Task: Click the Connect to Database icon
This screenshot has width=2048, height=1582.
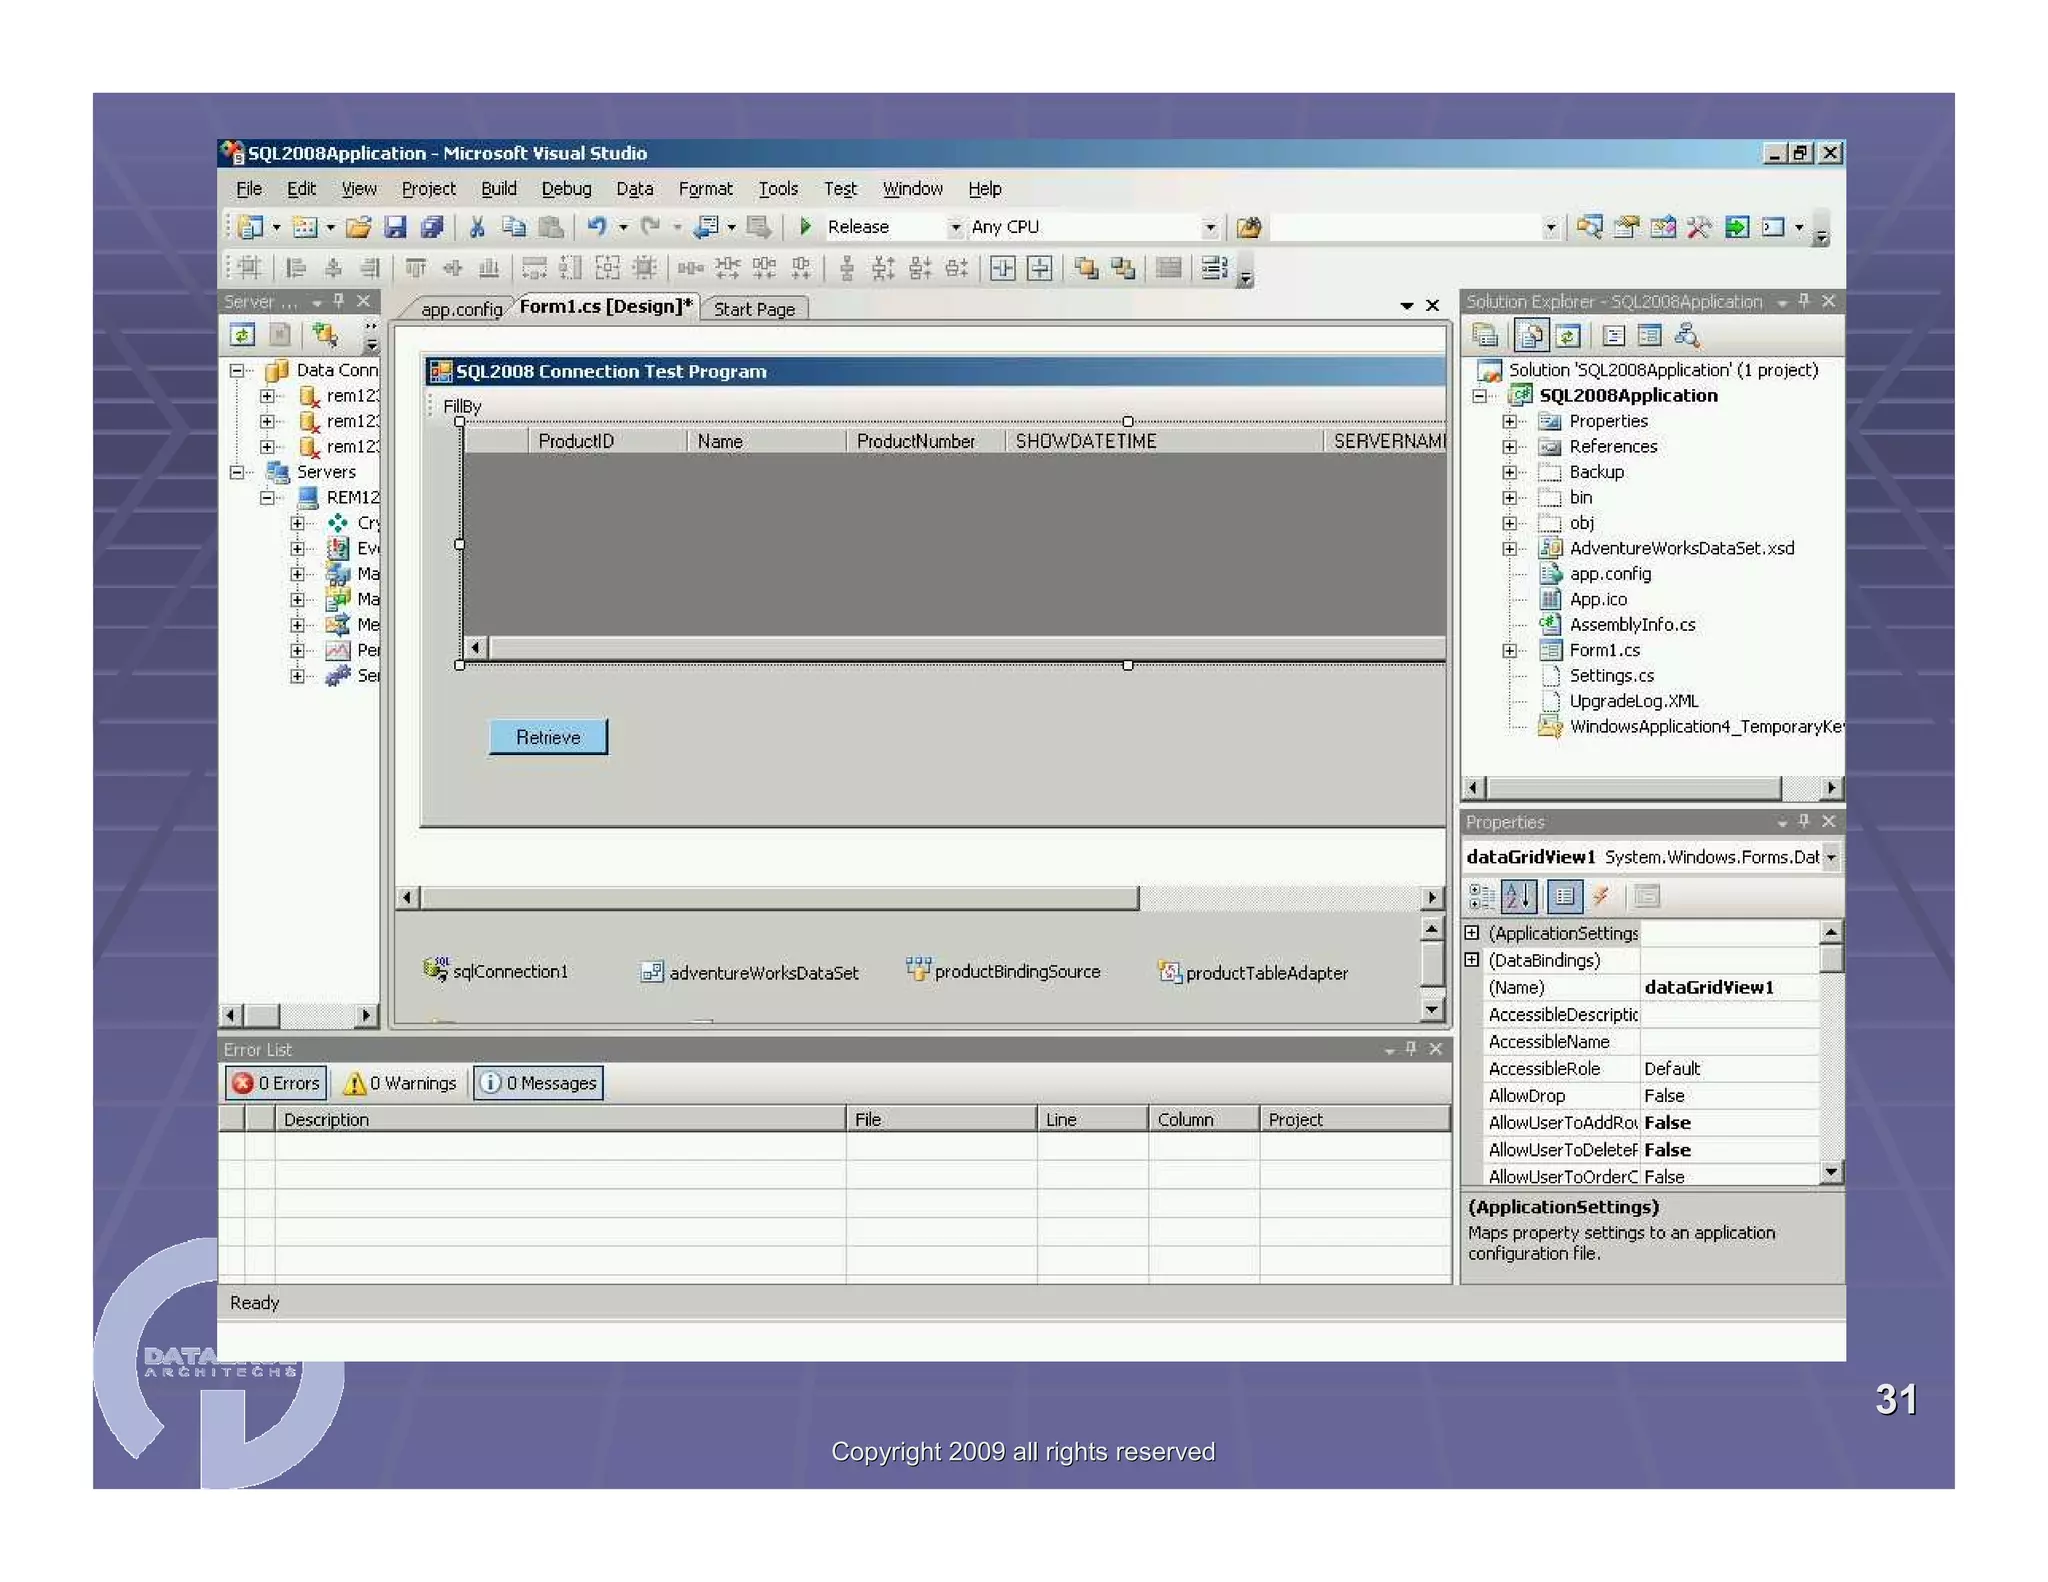Action: [324, 335]
